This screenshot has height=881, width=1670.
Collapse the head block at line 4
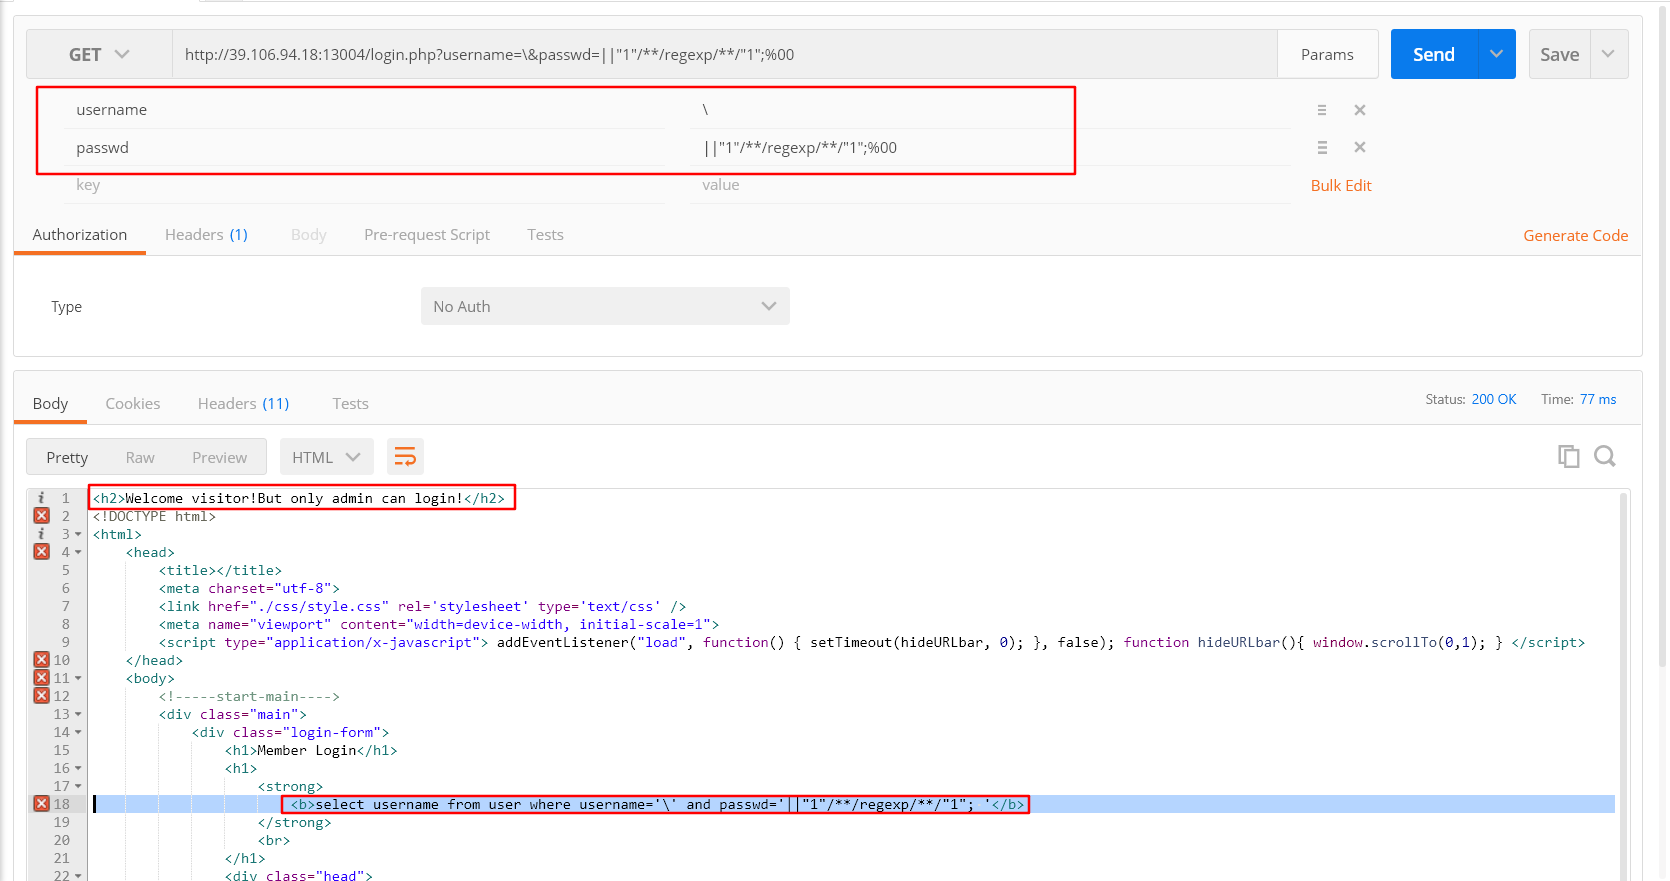pyautogui.click(x=78, y=553)
